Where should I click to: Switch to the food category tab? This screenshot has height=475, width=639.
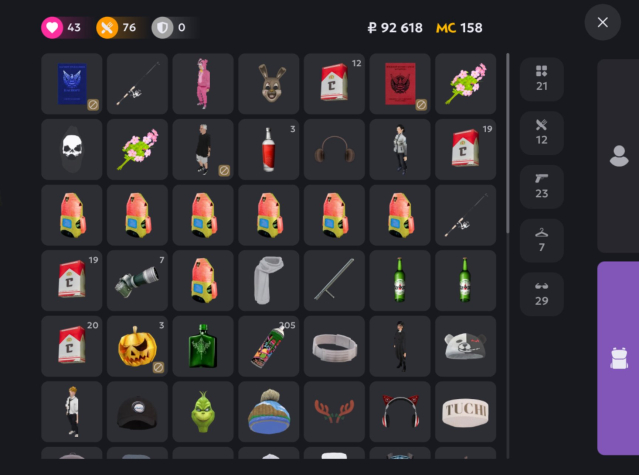point(542,133)
